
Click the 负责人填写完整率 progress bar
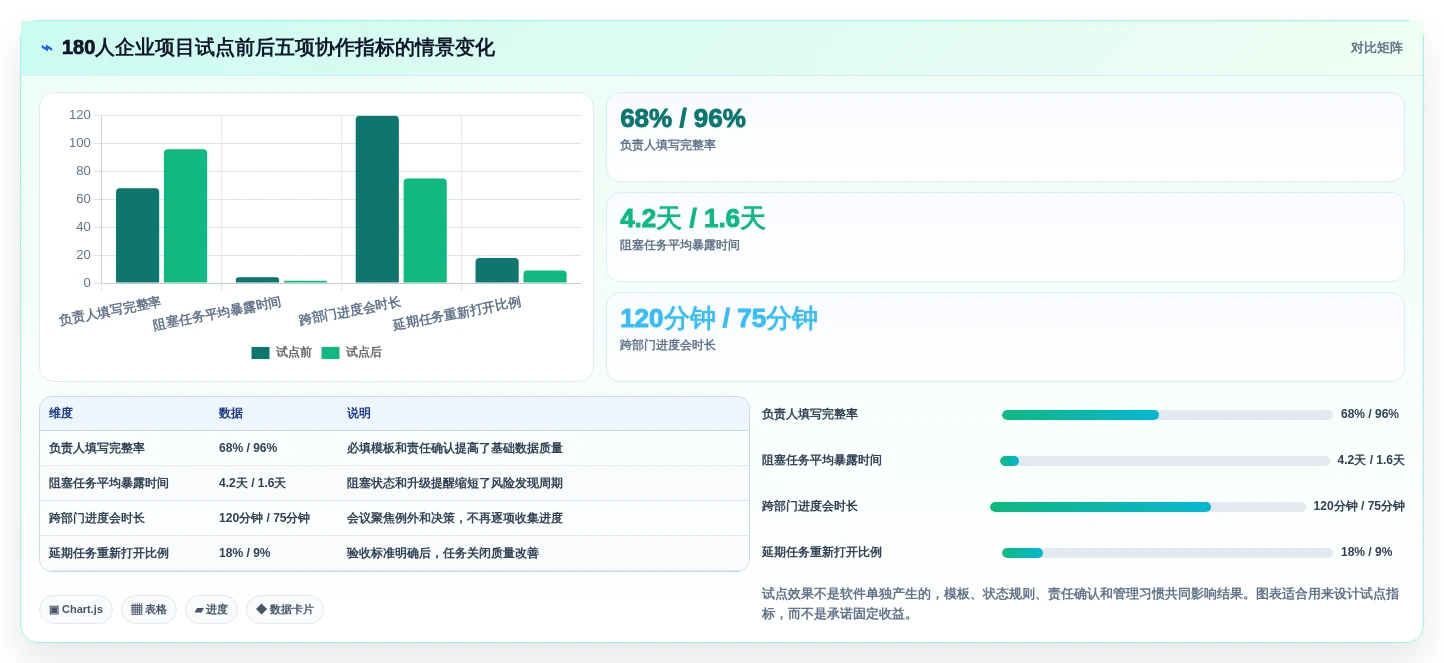pos(1167,415)
